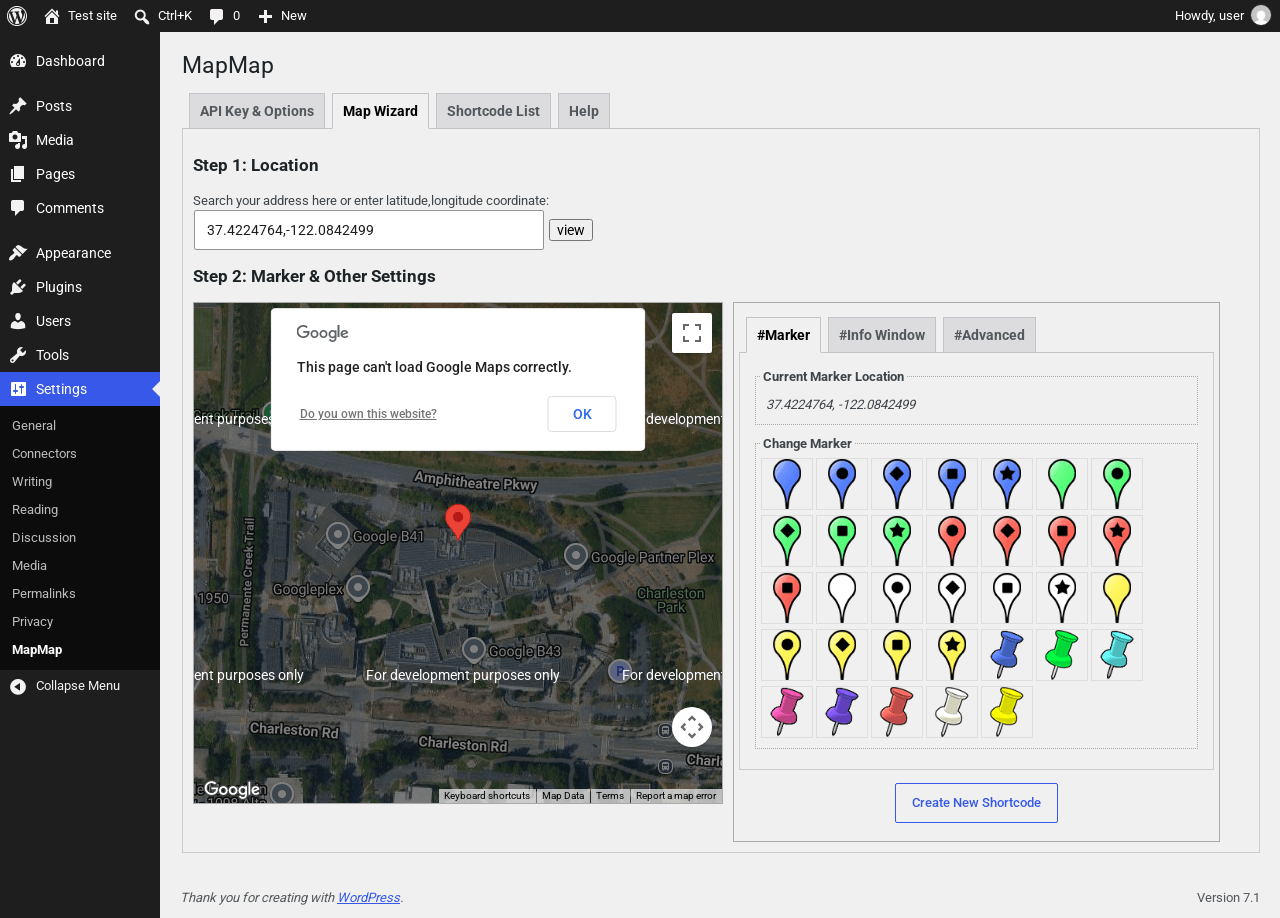Choose the green marker with a diamond

coord(787,541)
